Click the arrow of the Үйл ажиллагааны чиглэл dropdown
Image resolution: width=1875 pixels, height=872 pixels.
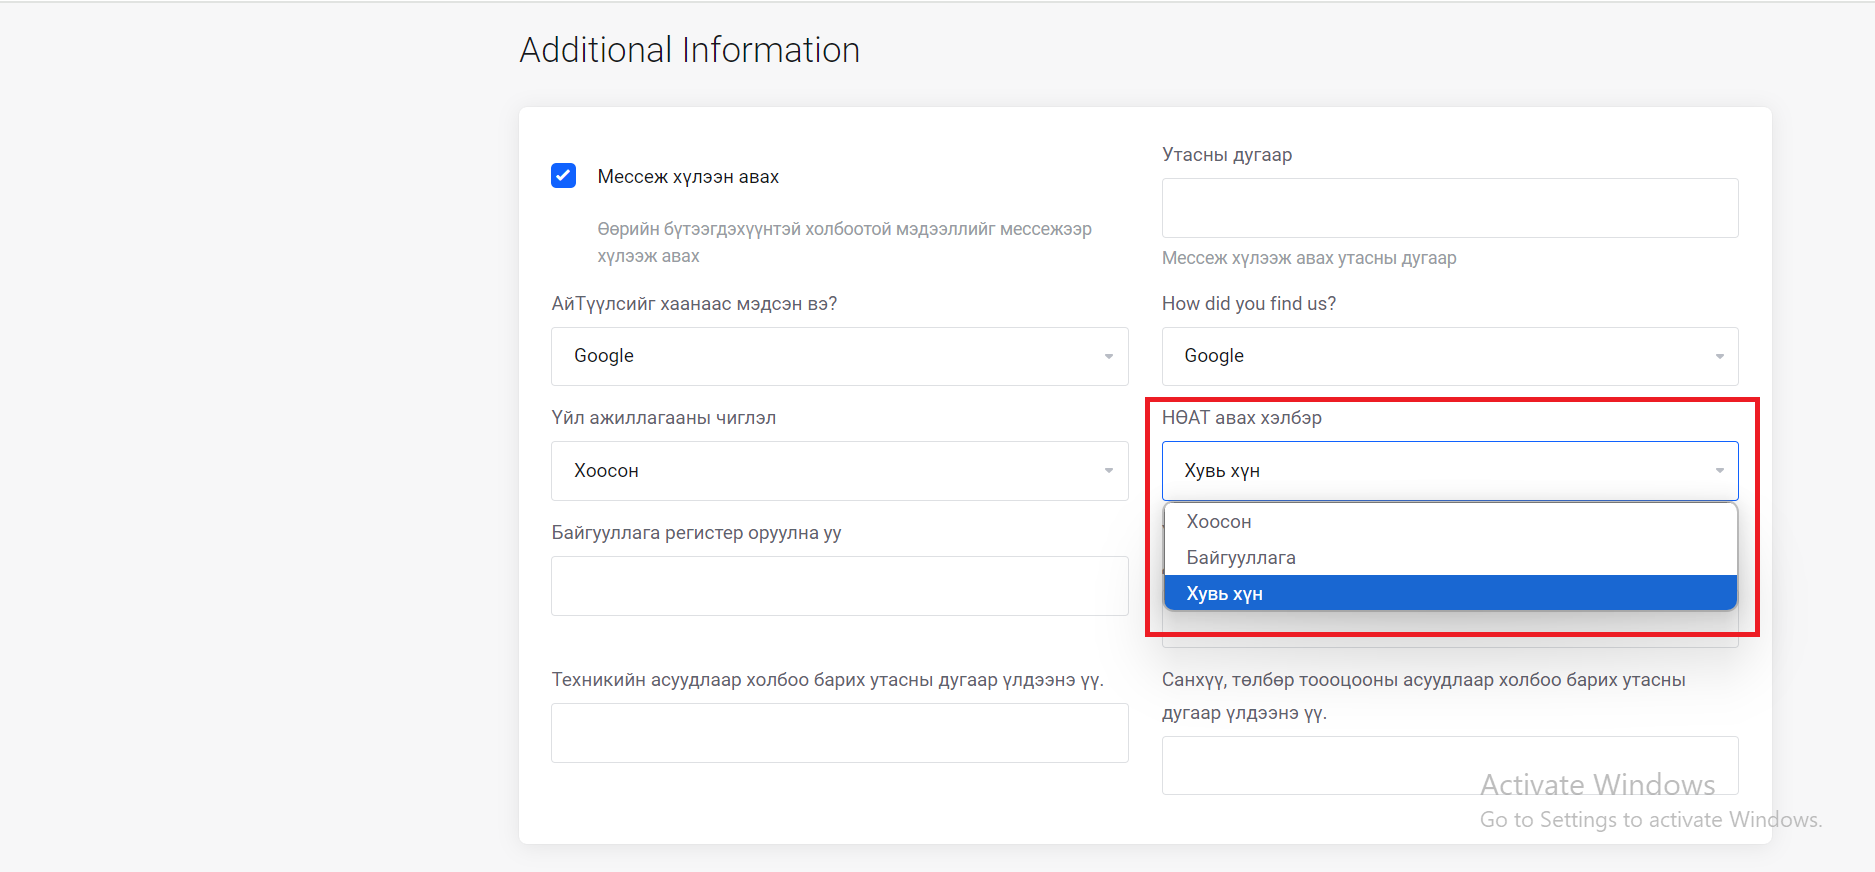coord(1108,471)
